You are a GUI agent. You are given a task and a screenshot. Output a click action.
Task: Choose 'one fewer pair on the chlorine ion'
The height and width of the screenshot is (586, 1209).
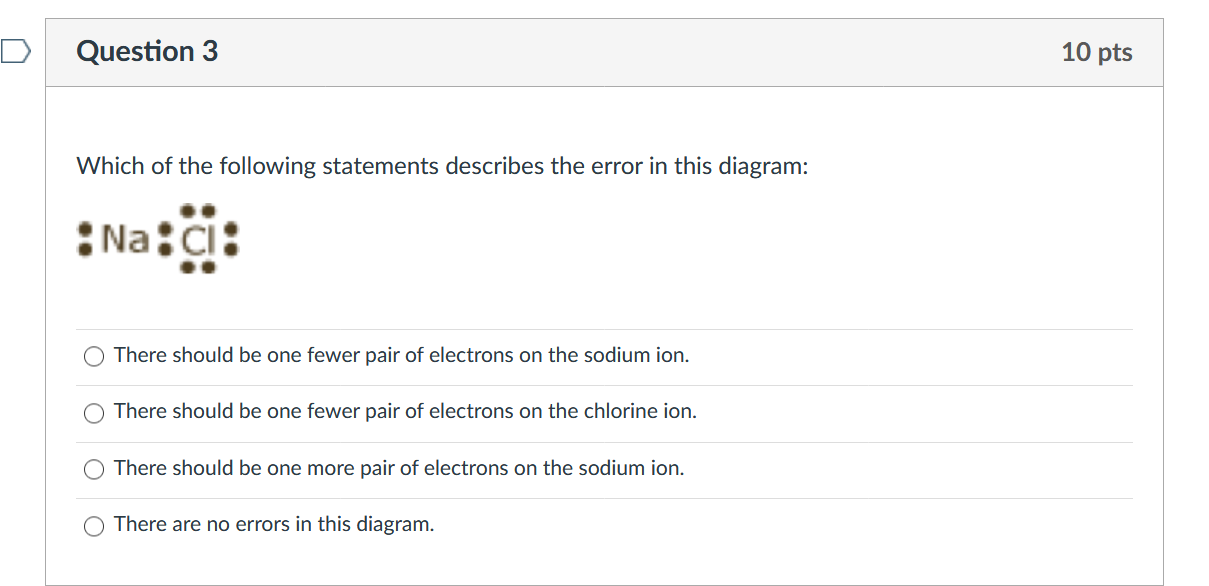click(x=94, y=412)
